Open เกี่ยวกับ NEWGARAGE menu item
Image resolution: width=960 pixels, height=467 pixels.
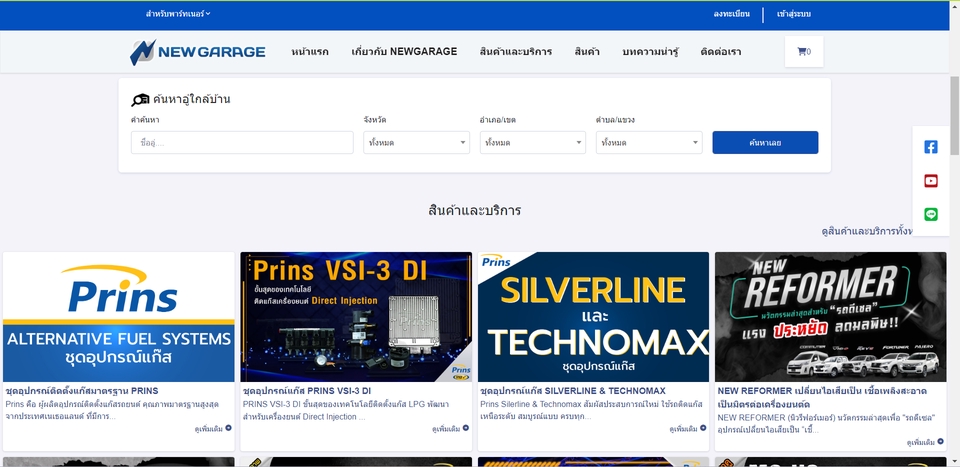click(x=404, y=52)
